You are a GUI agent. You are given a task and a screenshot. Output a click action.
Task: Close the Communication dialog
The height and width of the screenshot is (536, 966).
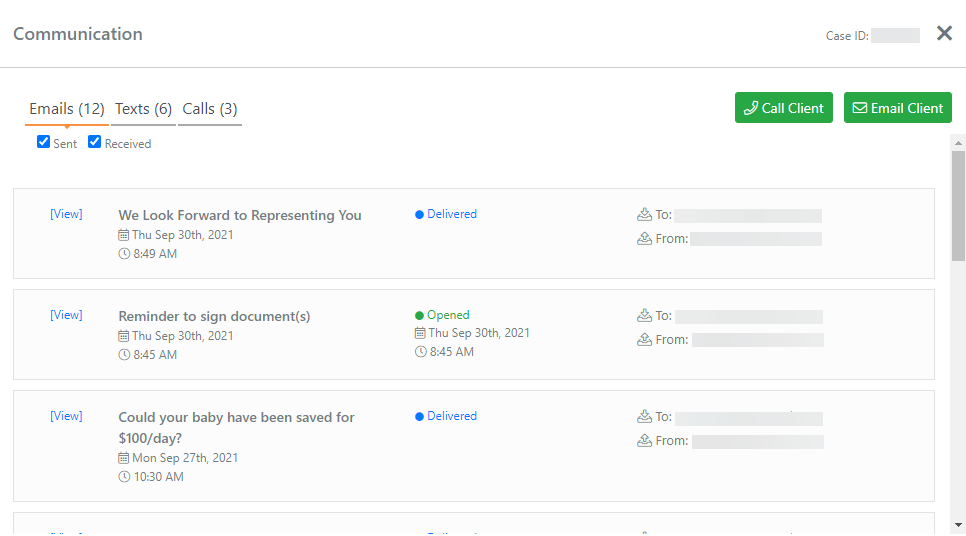[944, 33]
